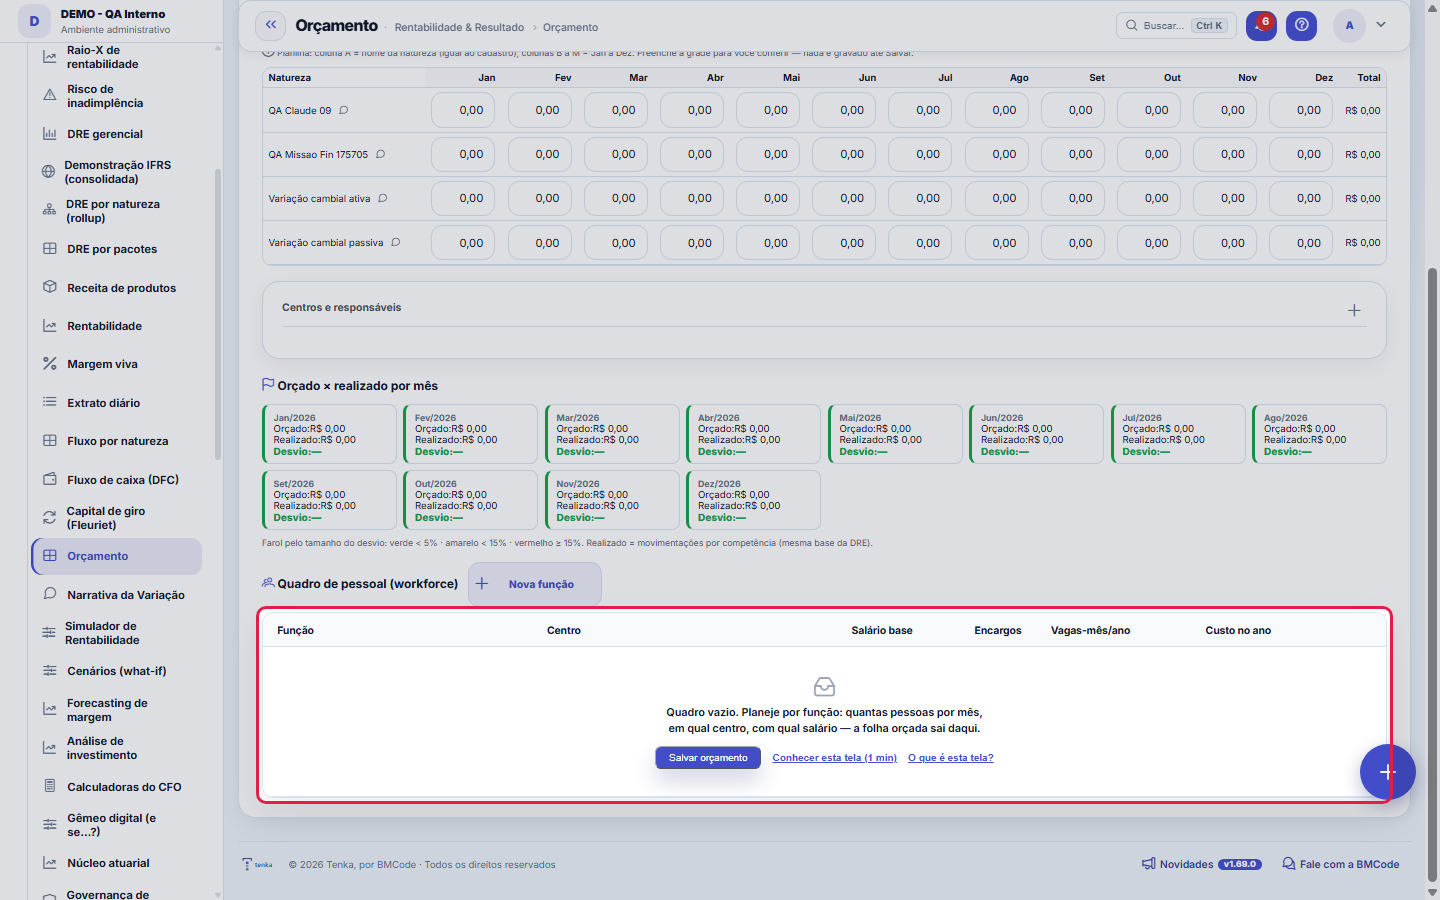Open comment icon beside Variação cambial ativa
The width and height of the screenshot is (1440, 900).
(x=383, y=198)
